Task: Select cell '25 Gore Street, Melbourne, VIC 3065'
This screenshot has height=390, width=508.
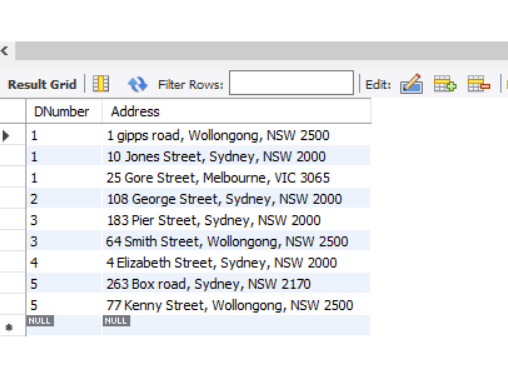Action: (236, 178)
